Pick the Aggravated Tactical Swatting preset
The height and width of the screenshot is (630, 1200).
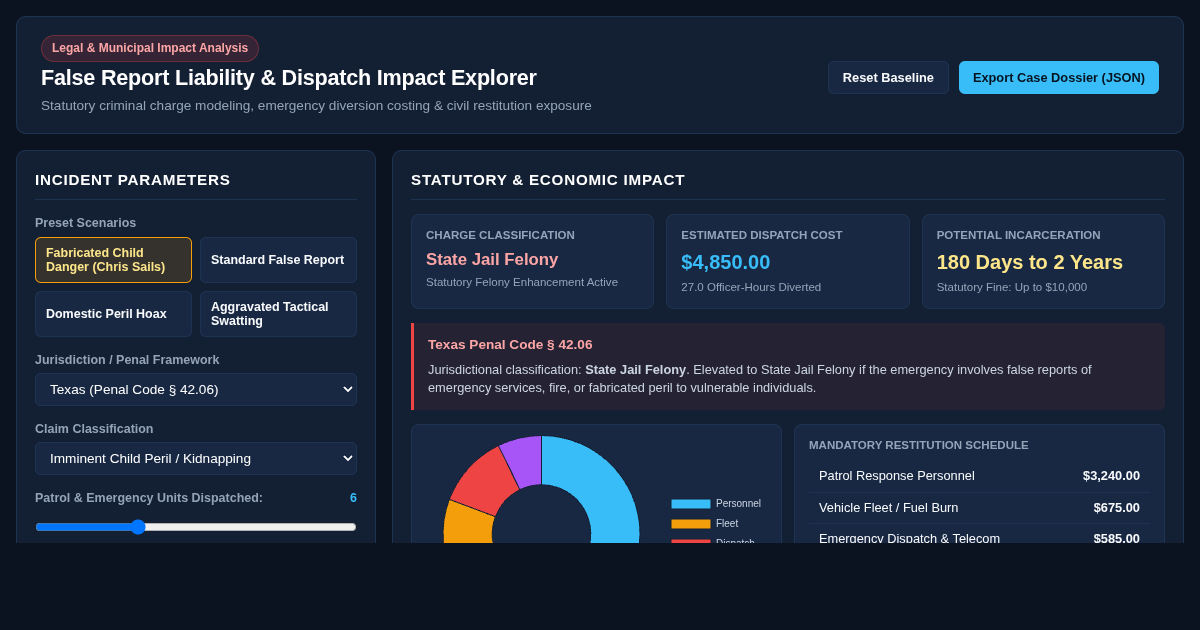(x=278, y=314)
